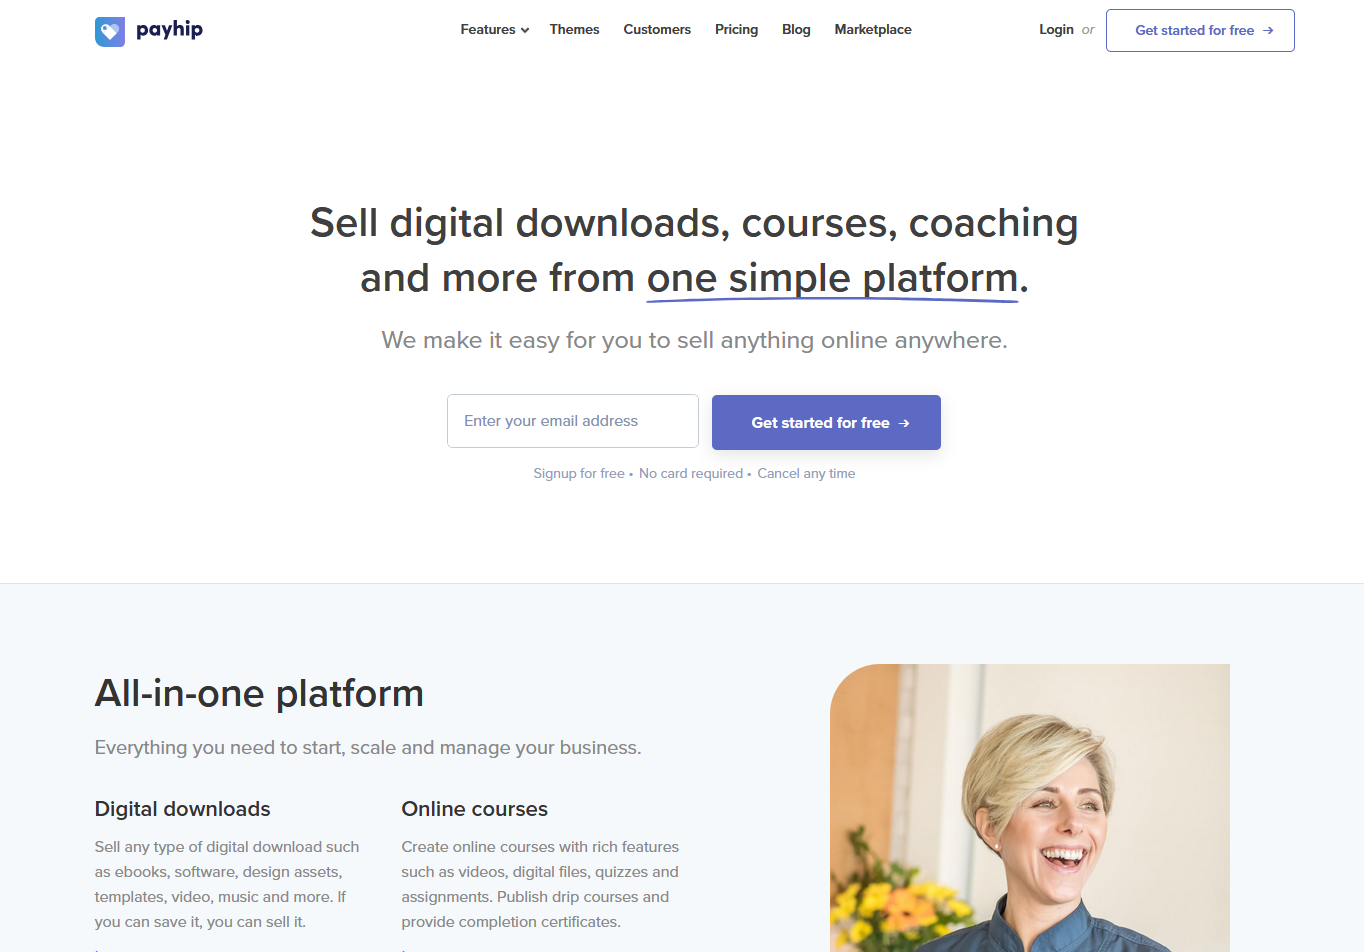Open the Features menu item

pyautogui.click(x=488, y=30)
